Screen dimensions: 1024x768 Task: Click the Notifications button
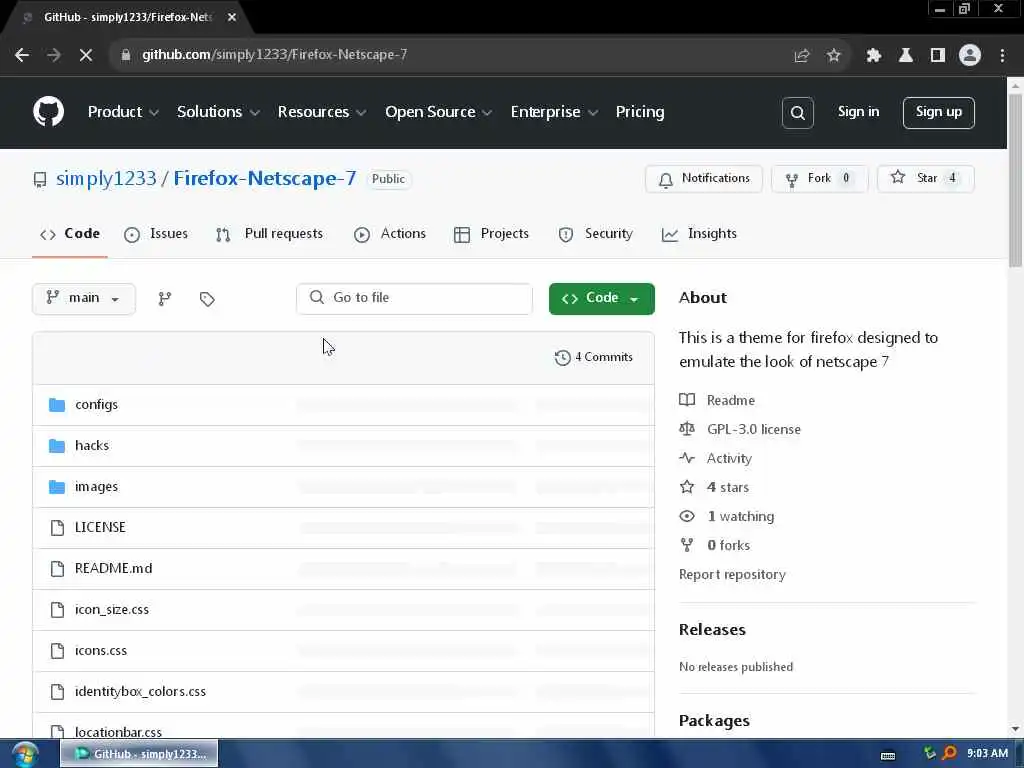[x=703, y=179]
